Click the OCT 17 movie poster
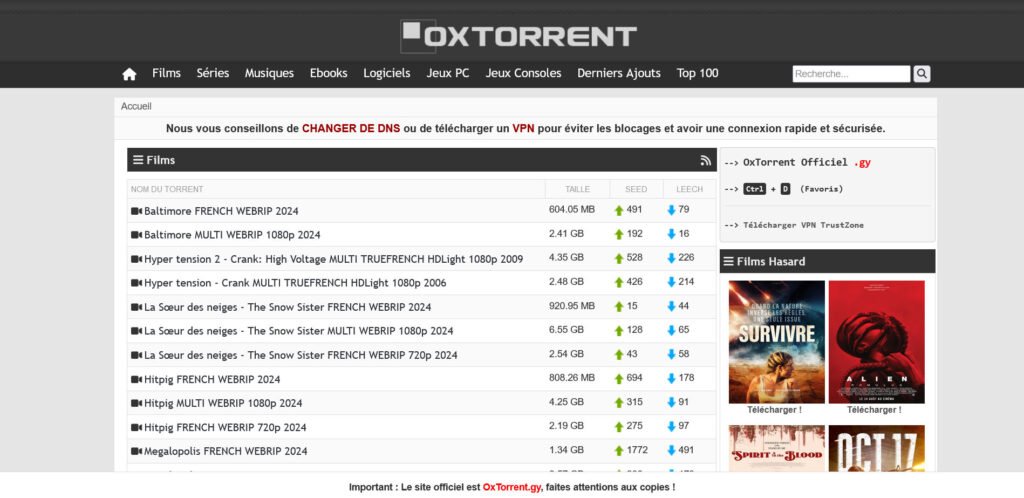This screenshot has height=498, width=1024. [x=876, y=449]
